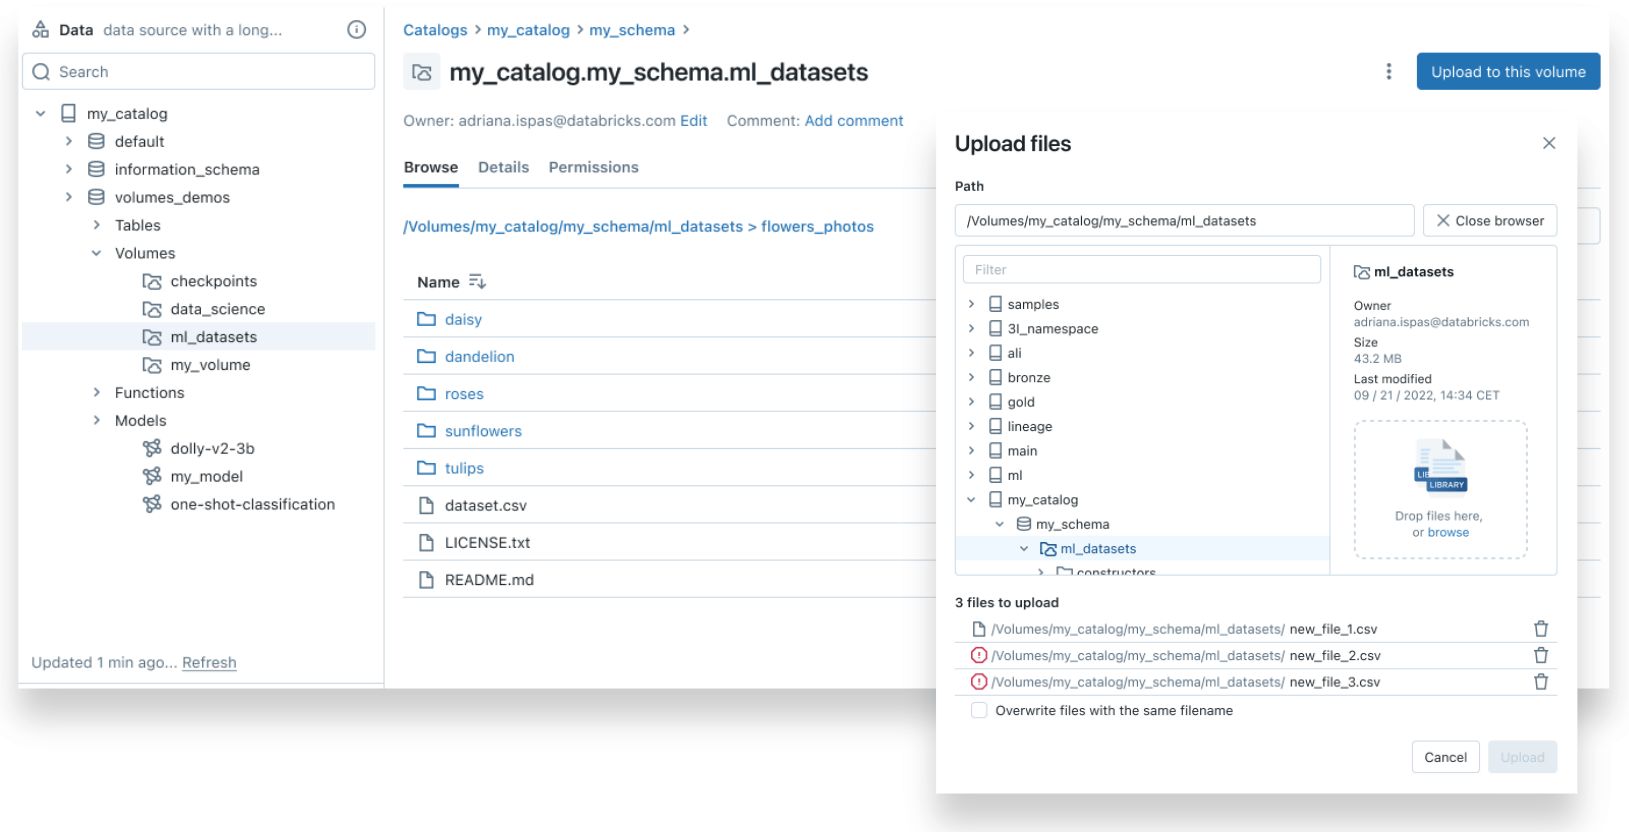This screenshot has width=1629, height=832.
Task: Close the Upload files dialog
Action: pos(1548,143)
